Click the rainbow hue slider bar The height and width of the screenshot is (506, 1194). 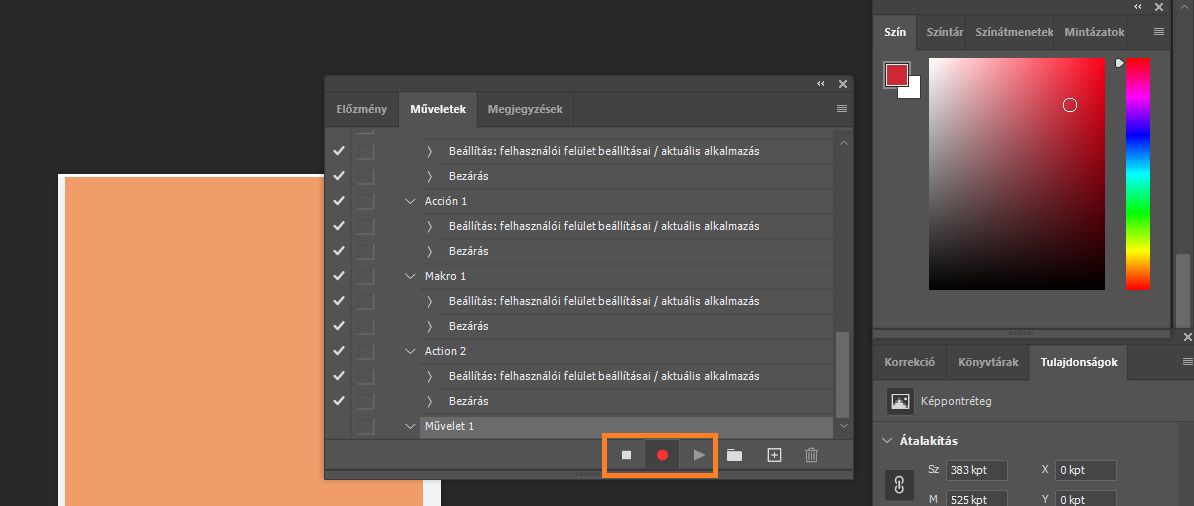point(1138,174)
